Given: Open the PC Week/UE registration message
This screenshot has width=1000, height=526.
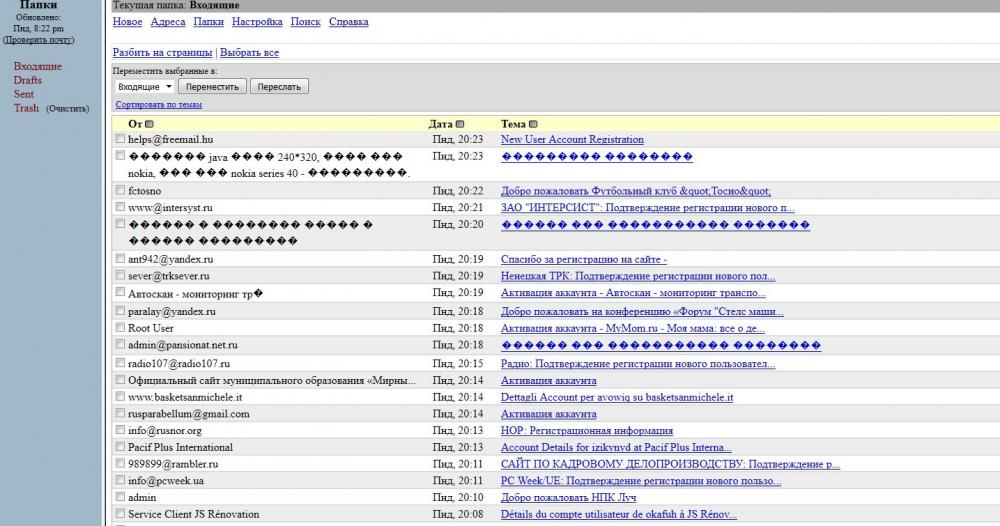Looking at the screenshot, I should (641, 481).
